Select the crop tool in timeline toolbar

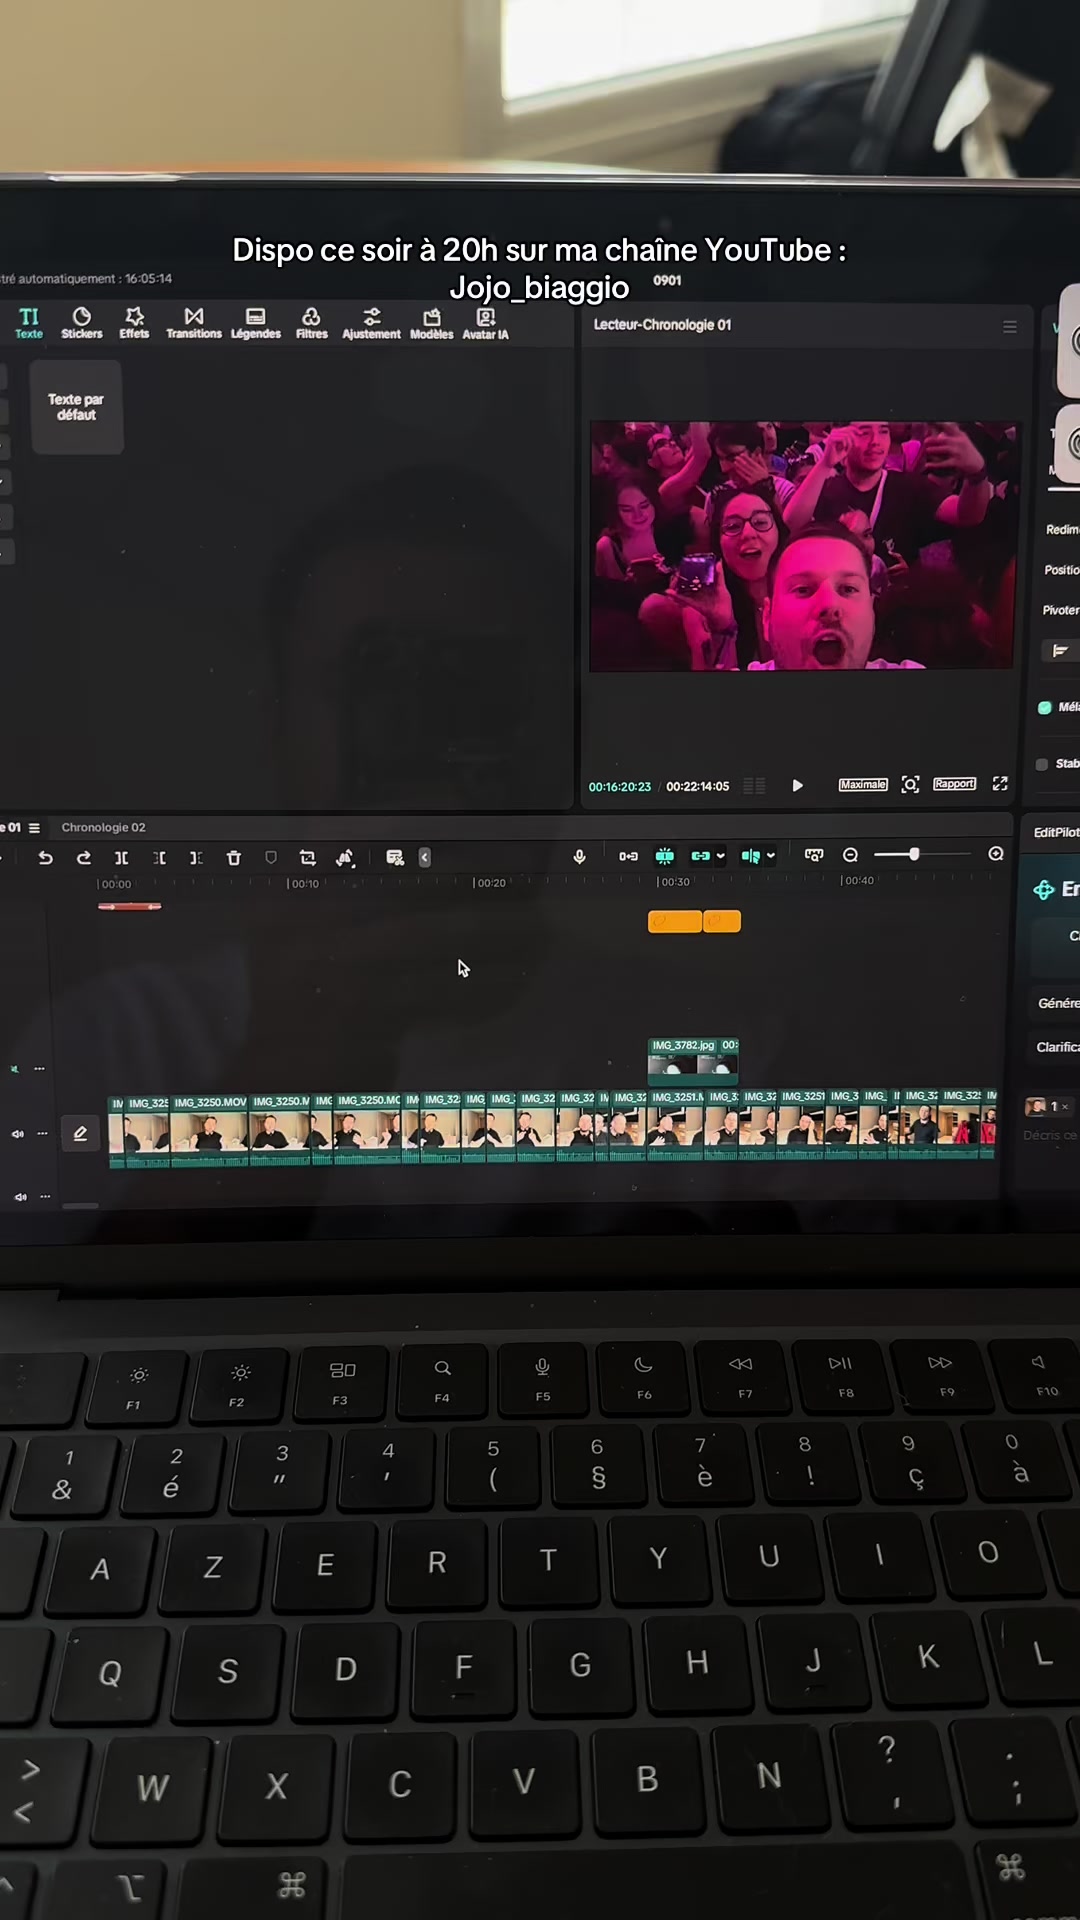pyautogui.click(x=308, y=858)
